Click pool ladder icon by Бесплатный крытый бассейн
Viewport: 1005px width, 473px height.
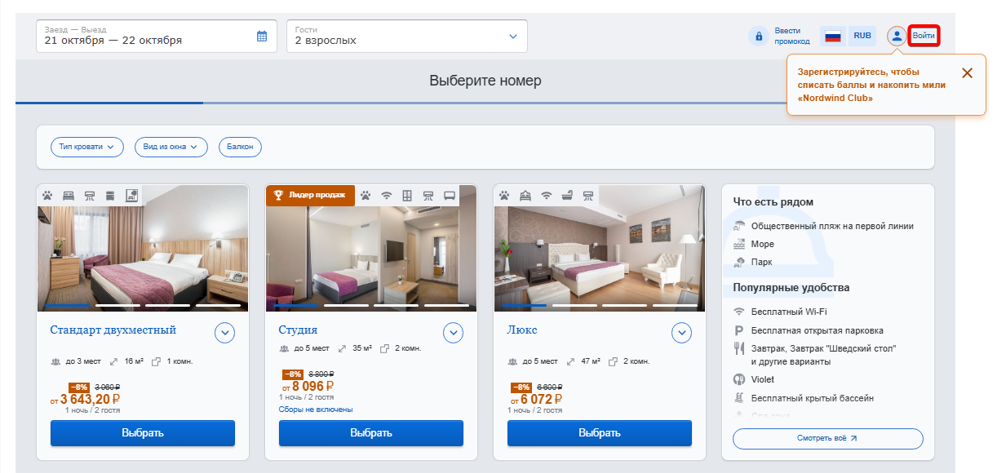[739, 398]
